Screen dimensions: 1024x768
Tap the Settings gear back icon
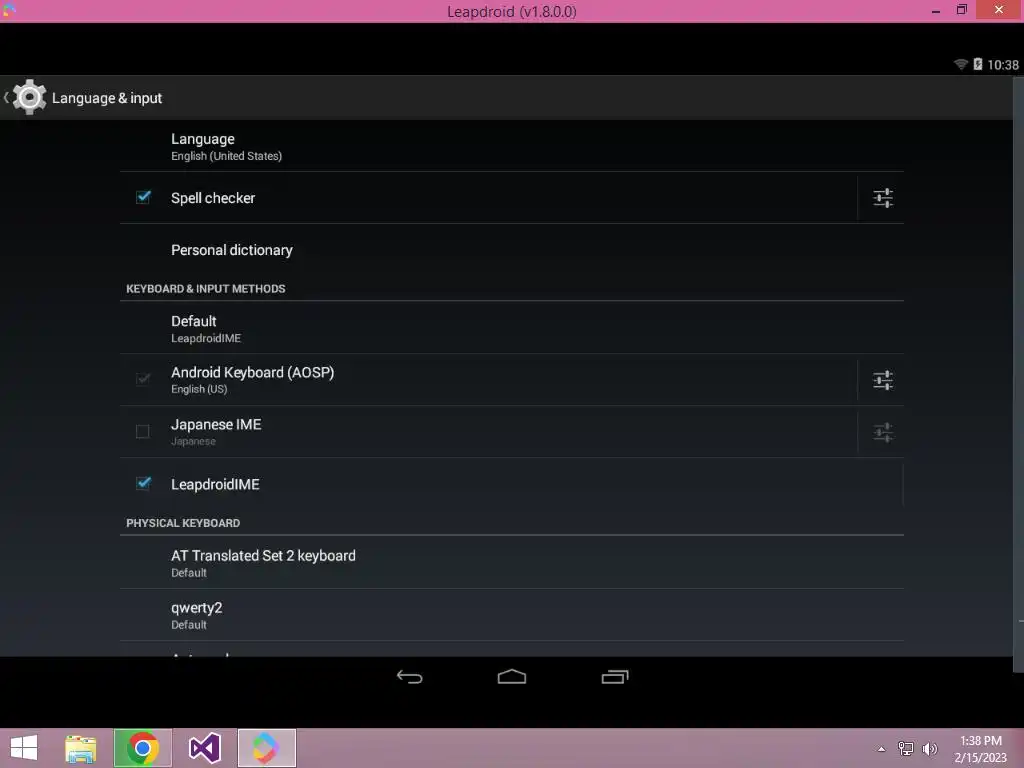coord(26,97)
